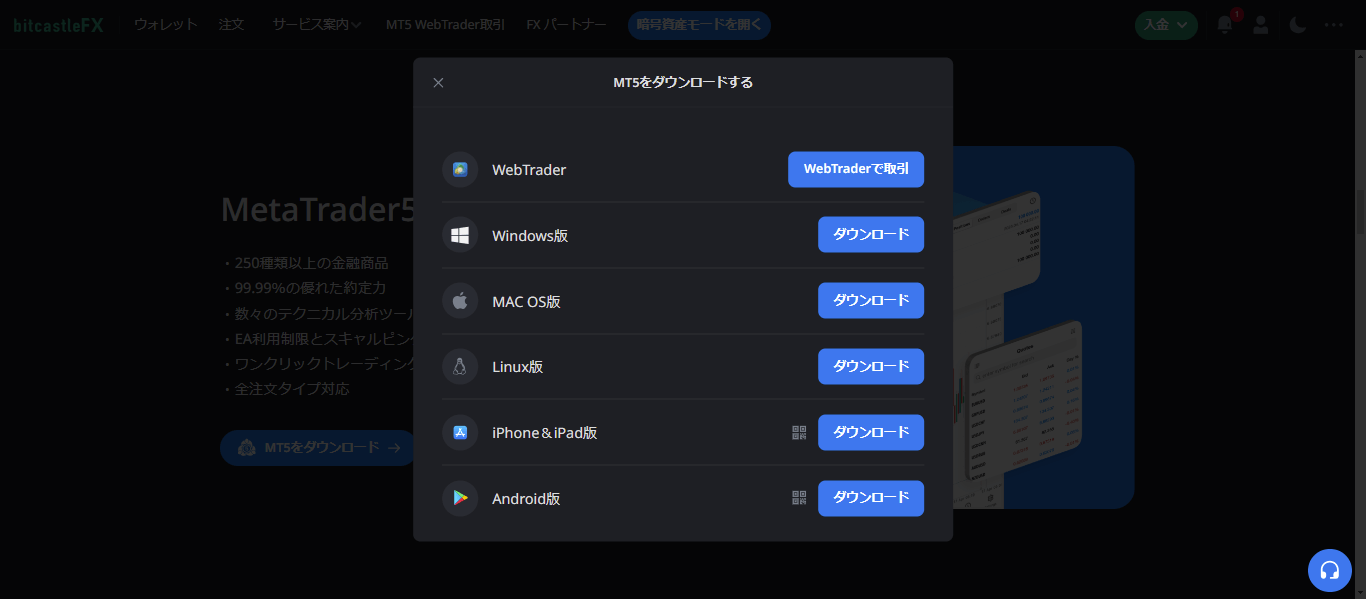
Task: Click the Google Play icon beside Android版
Action: (x=459, y=498)
